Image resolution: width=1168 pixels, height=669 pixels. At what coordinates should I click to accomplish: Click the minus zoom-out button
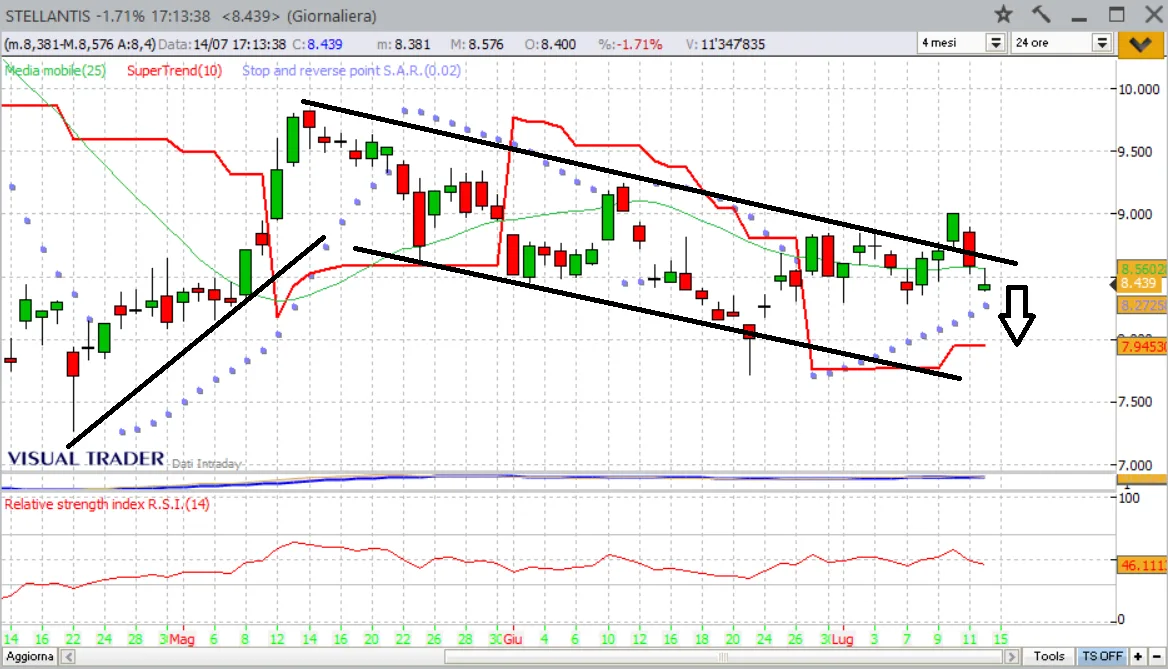(1157, 656)
